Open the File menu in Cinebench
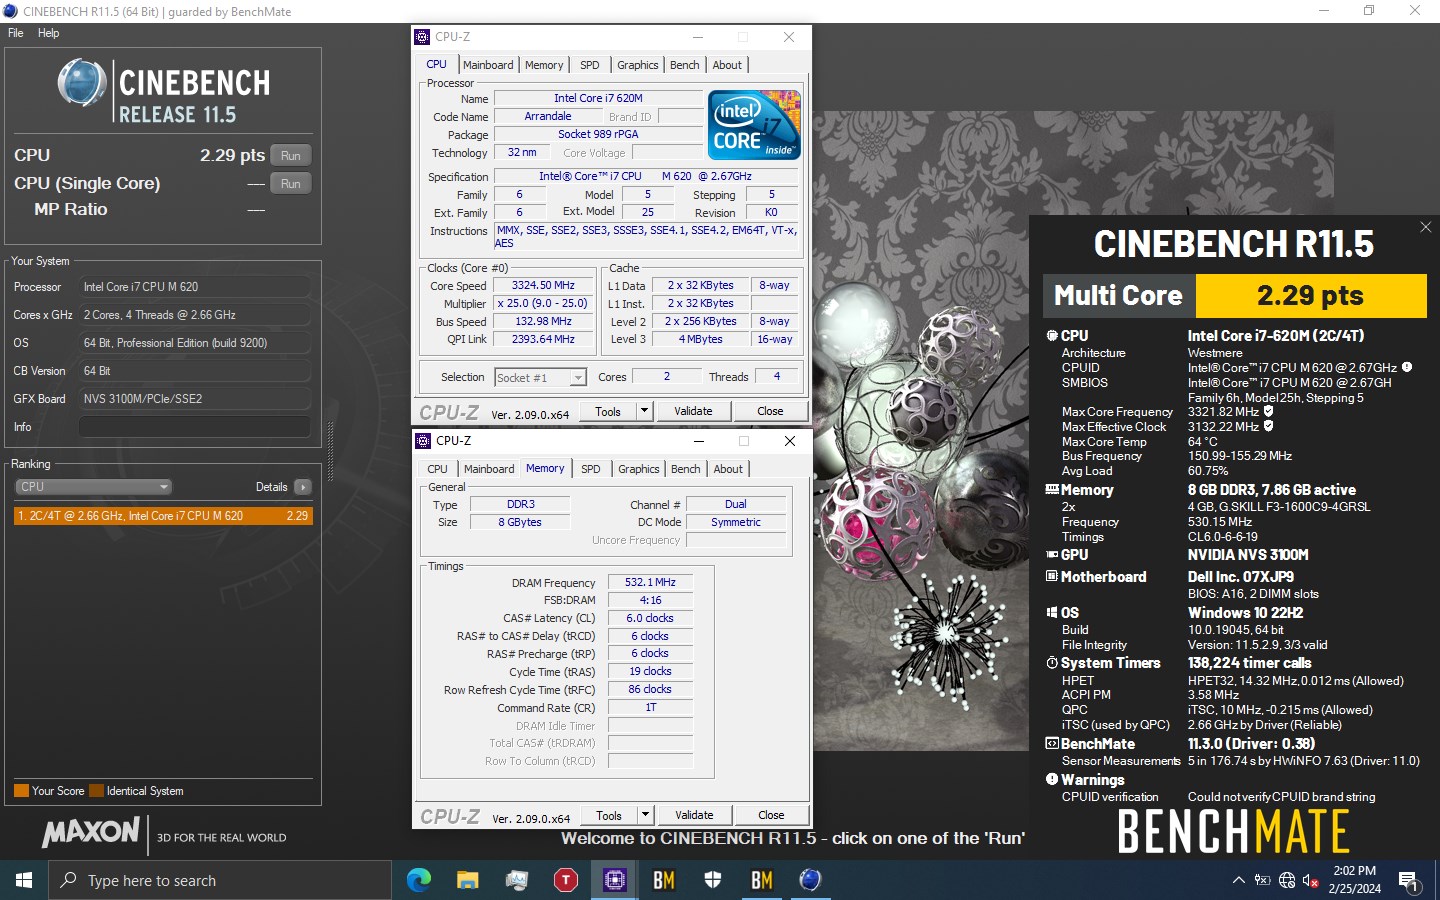The width and height of the screenshot is (1440, 900). coord(15,33)
